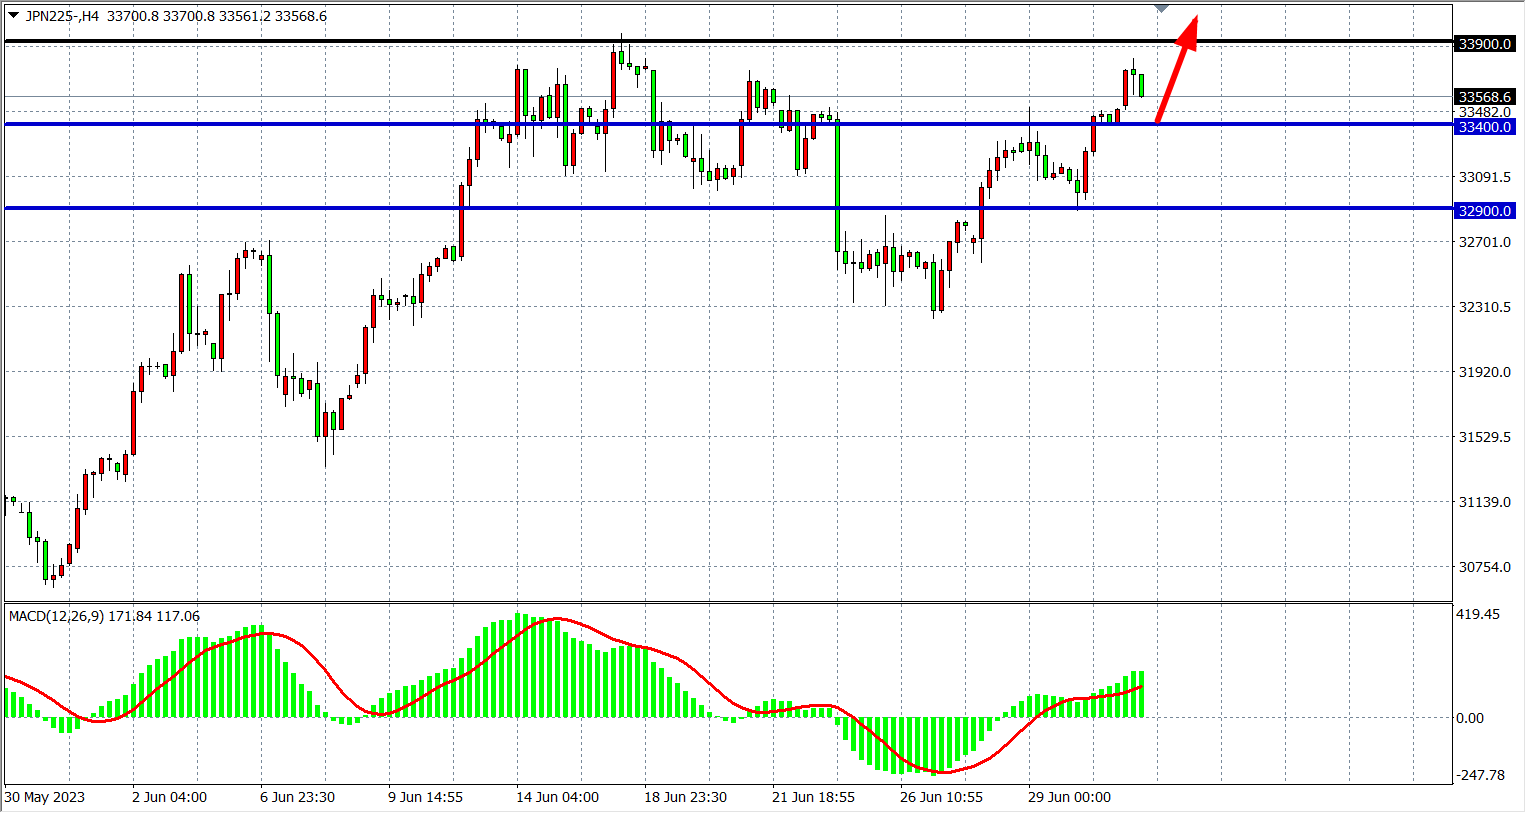The height and width of the screenshot is (813, 1526).
Task: Click the MACD -247.78 scale value
Action: coord(1480,775)
